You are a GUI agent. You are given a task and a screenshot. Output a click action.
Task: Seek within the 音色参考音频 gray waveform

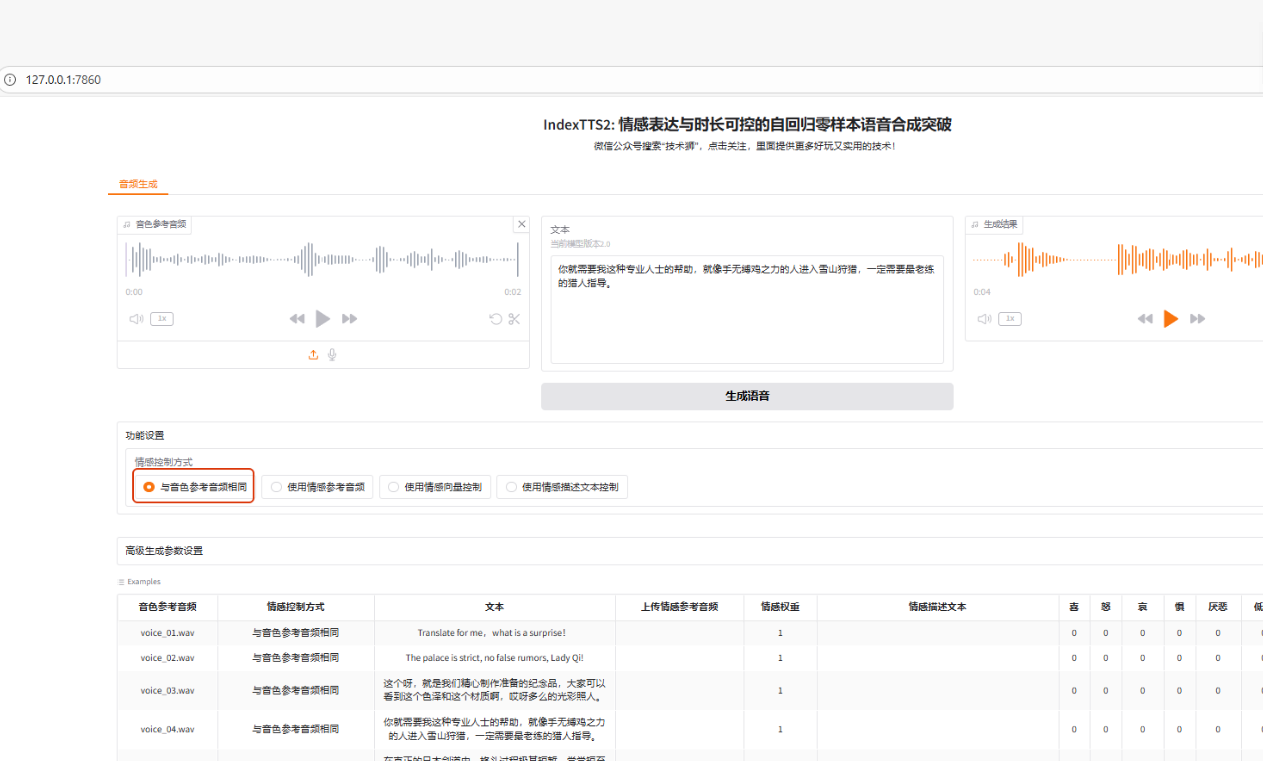click(322, 260)
